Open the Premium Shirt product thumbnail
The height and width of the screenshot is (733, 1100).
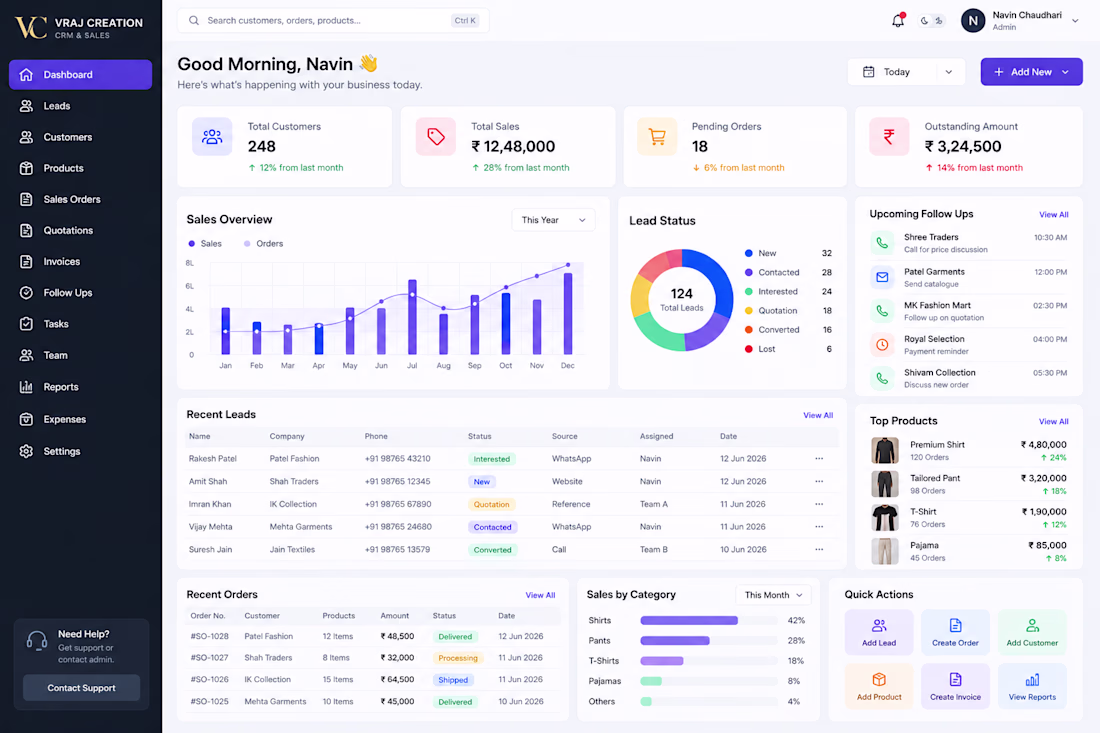pyautogui.click(x=885, y=450)
